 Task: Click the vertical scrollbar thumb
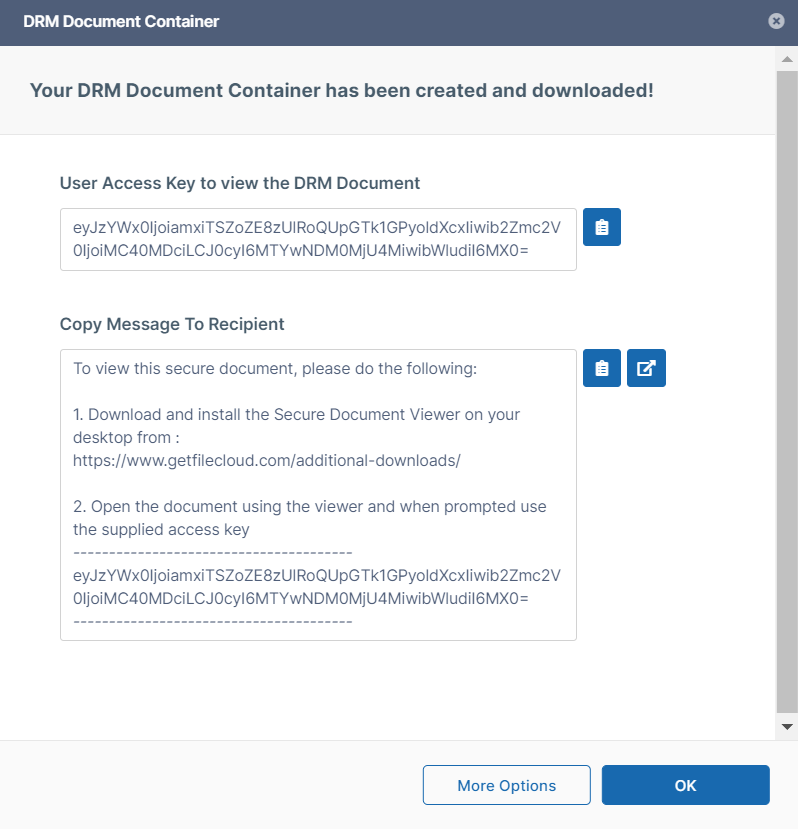pos(786,390)
